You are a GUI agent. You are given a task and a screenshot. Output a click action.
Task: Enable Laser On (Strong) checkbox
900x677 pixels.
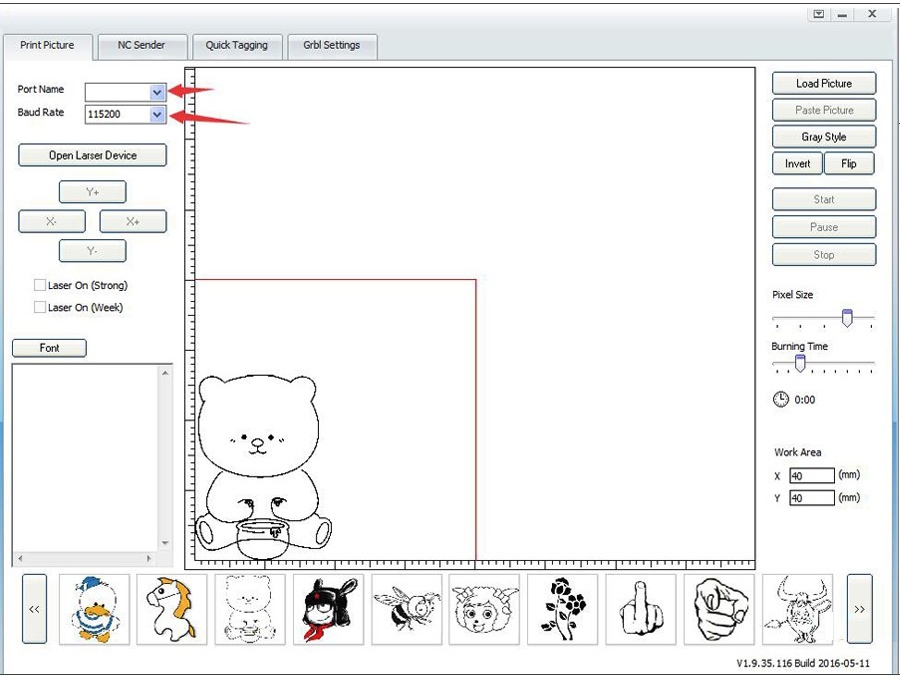click(40, 285)
